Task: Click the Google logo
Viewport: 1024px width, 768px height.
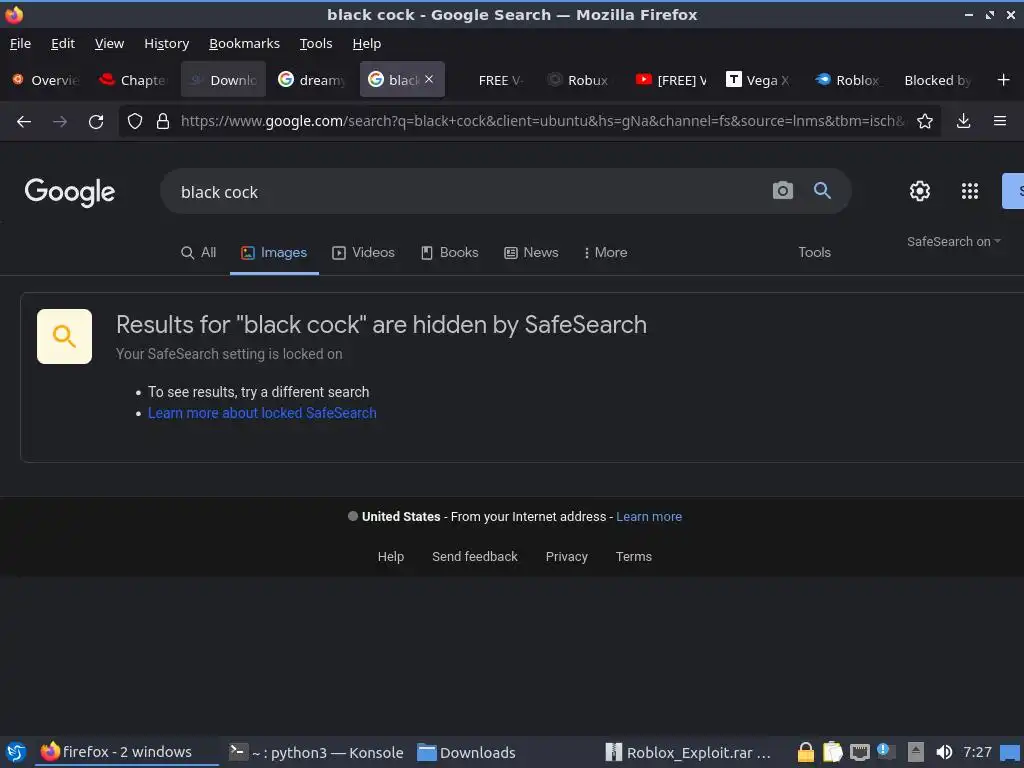Action: pos(70,192)
